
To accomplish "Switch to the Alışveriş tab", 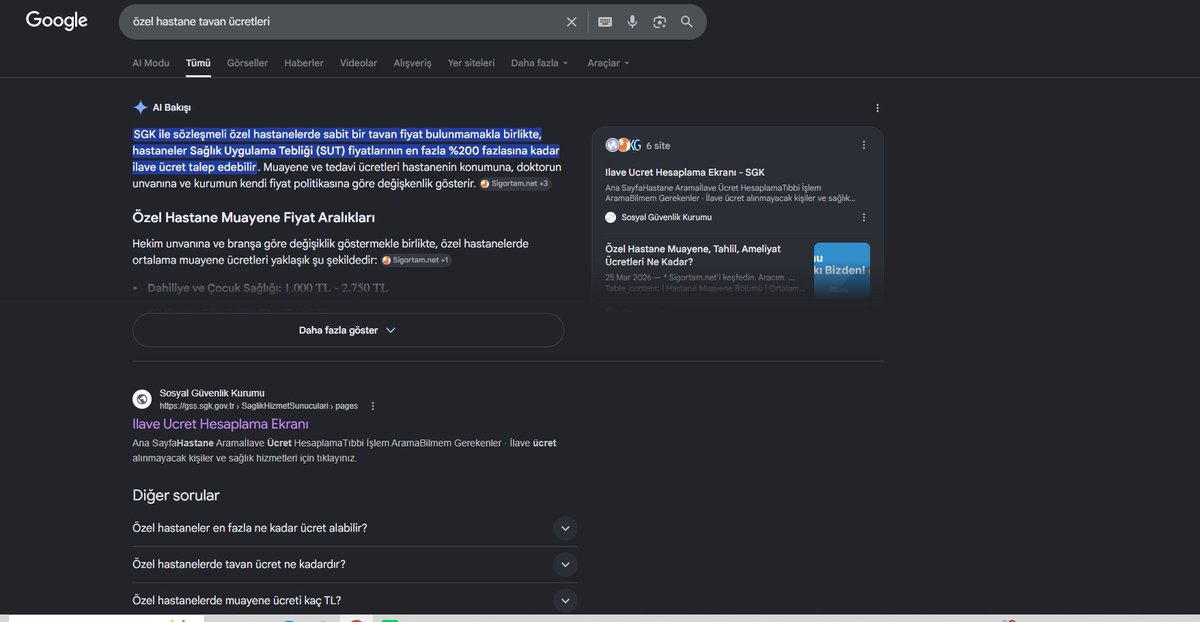I will (x=413, y=63).
